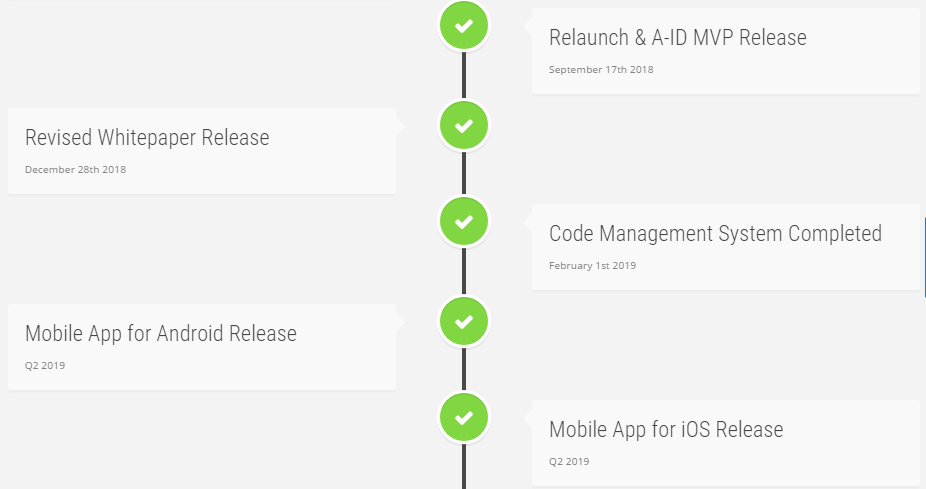Open the Revised Whitepaper Release heading
This screenshot has width=926, height=489.
(147, 138)
